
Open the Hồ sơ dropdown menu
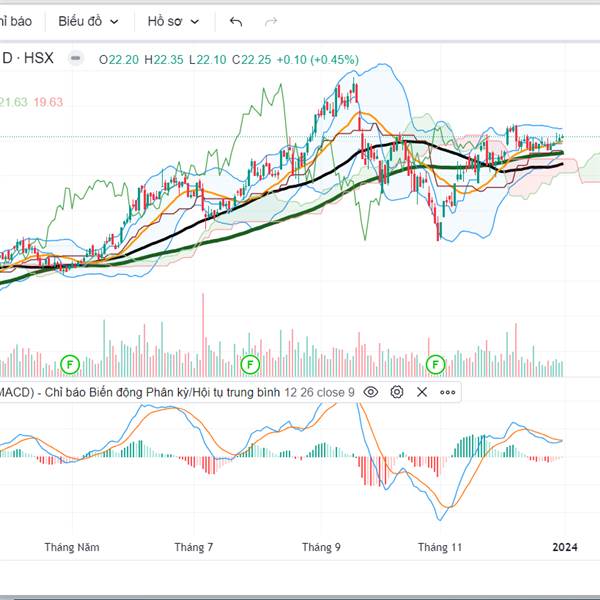(x=173, y=21)
